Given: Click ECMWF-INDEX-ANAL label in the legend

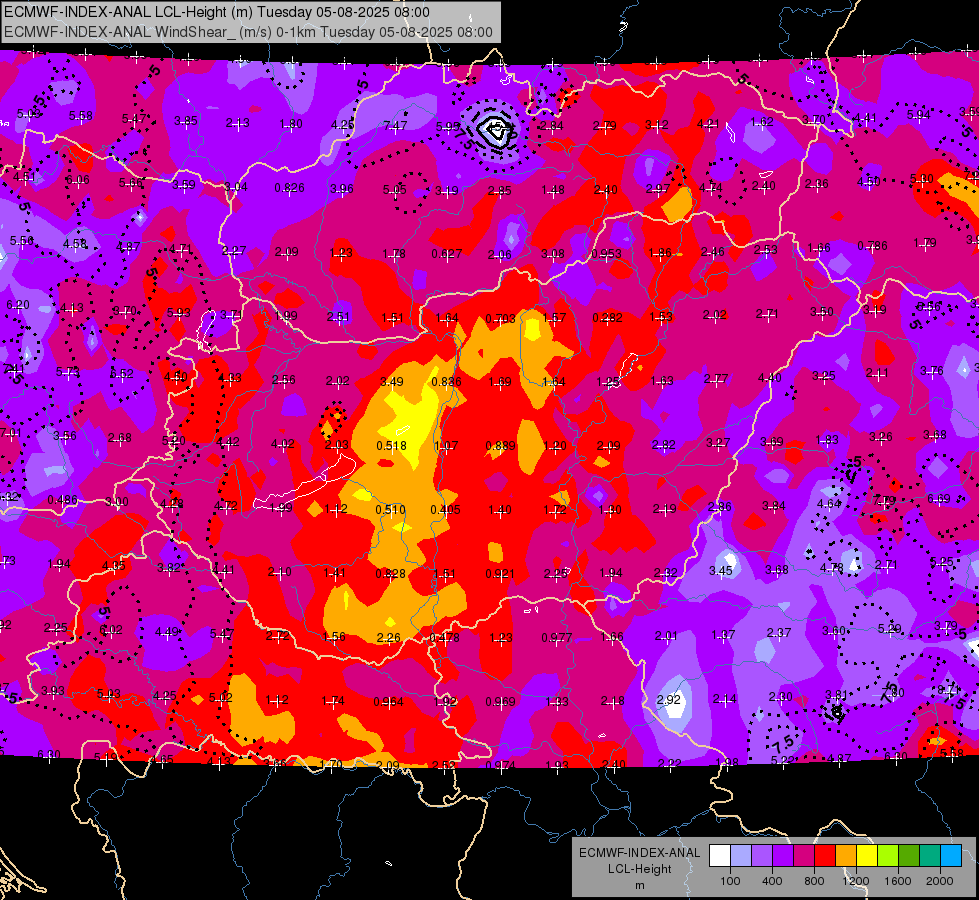Looking at the screenshot, I should tap(639, 853).
